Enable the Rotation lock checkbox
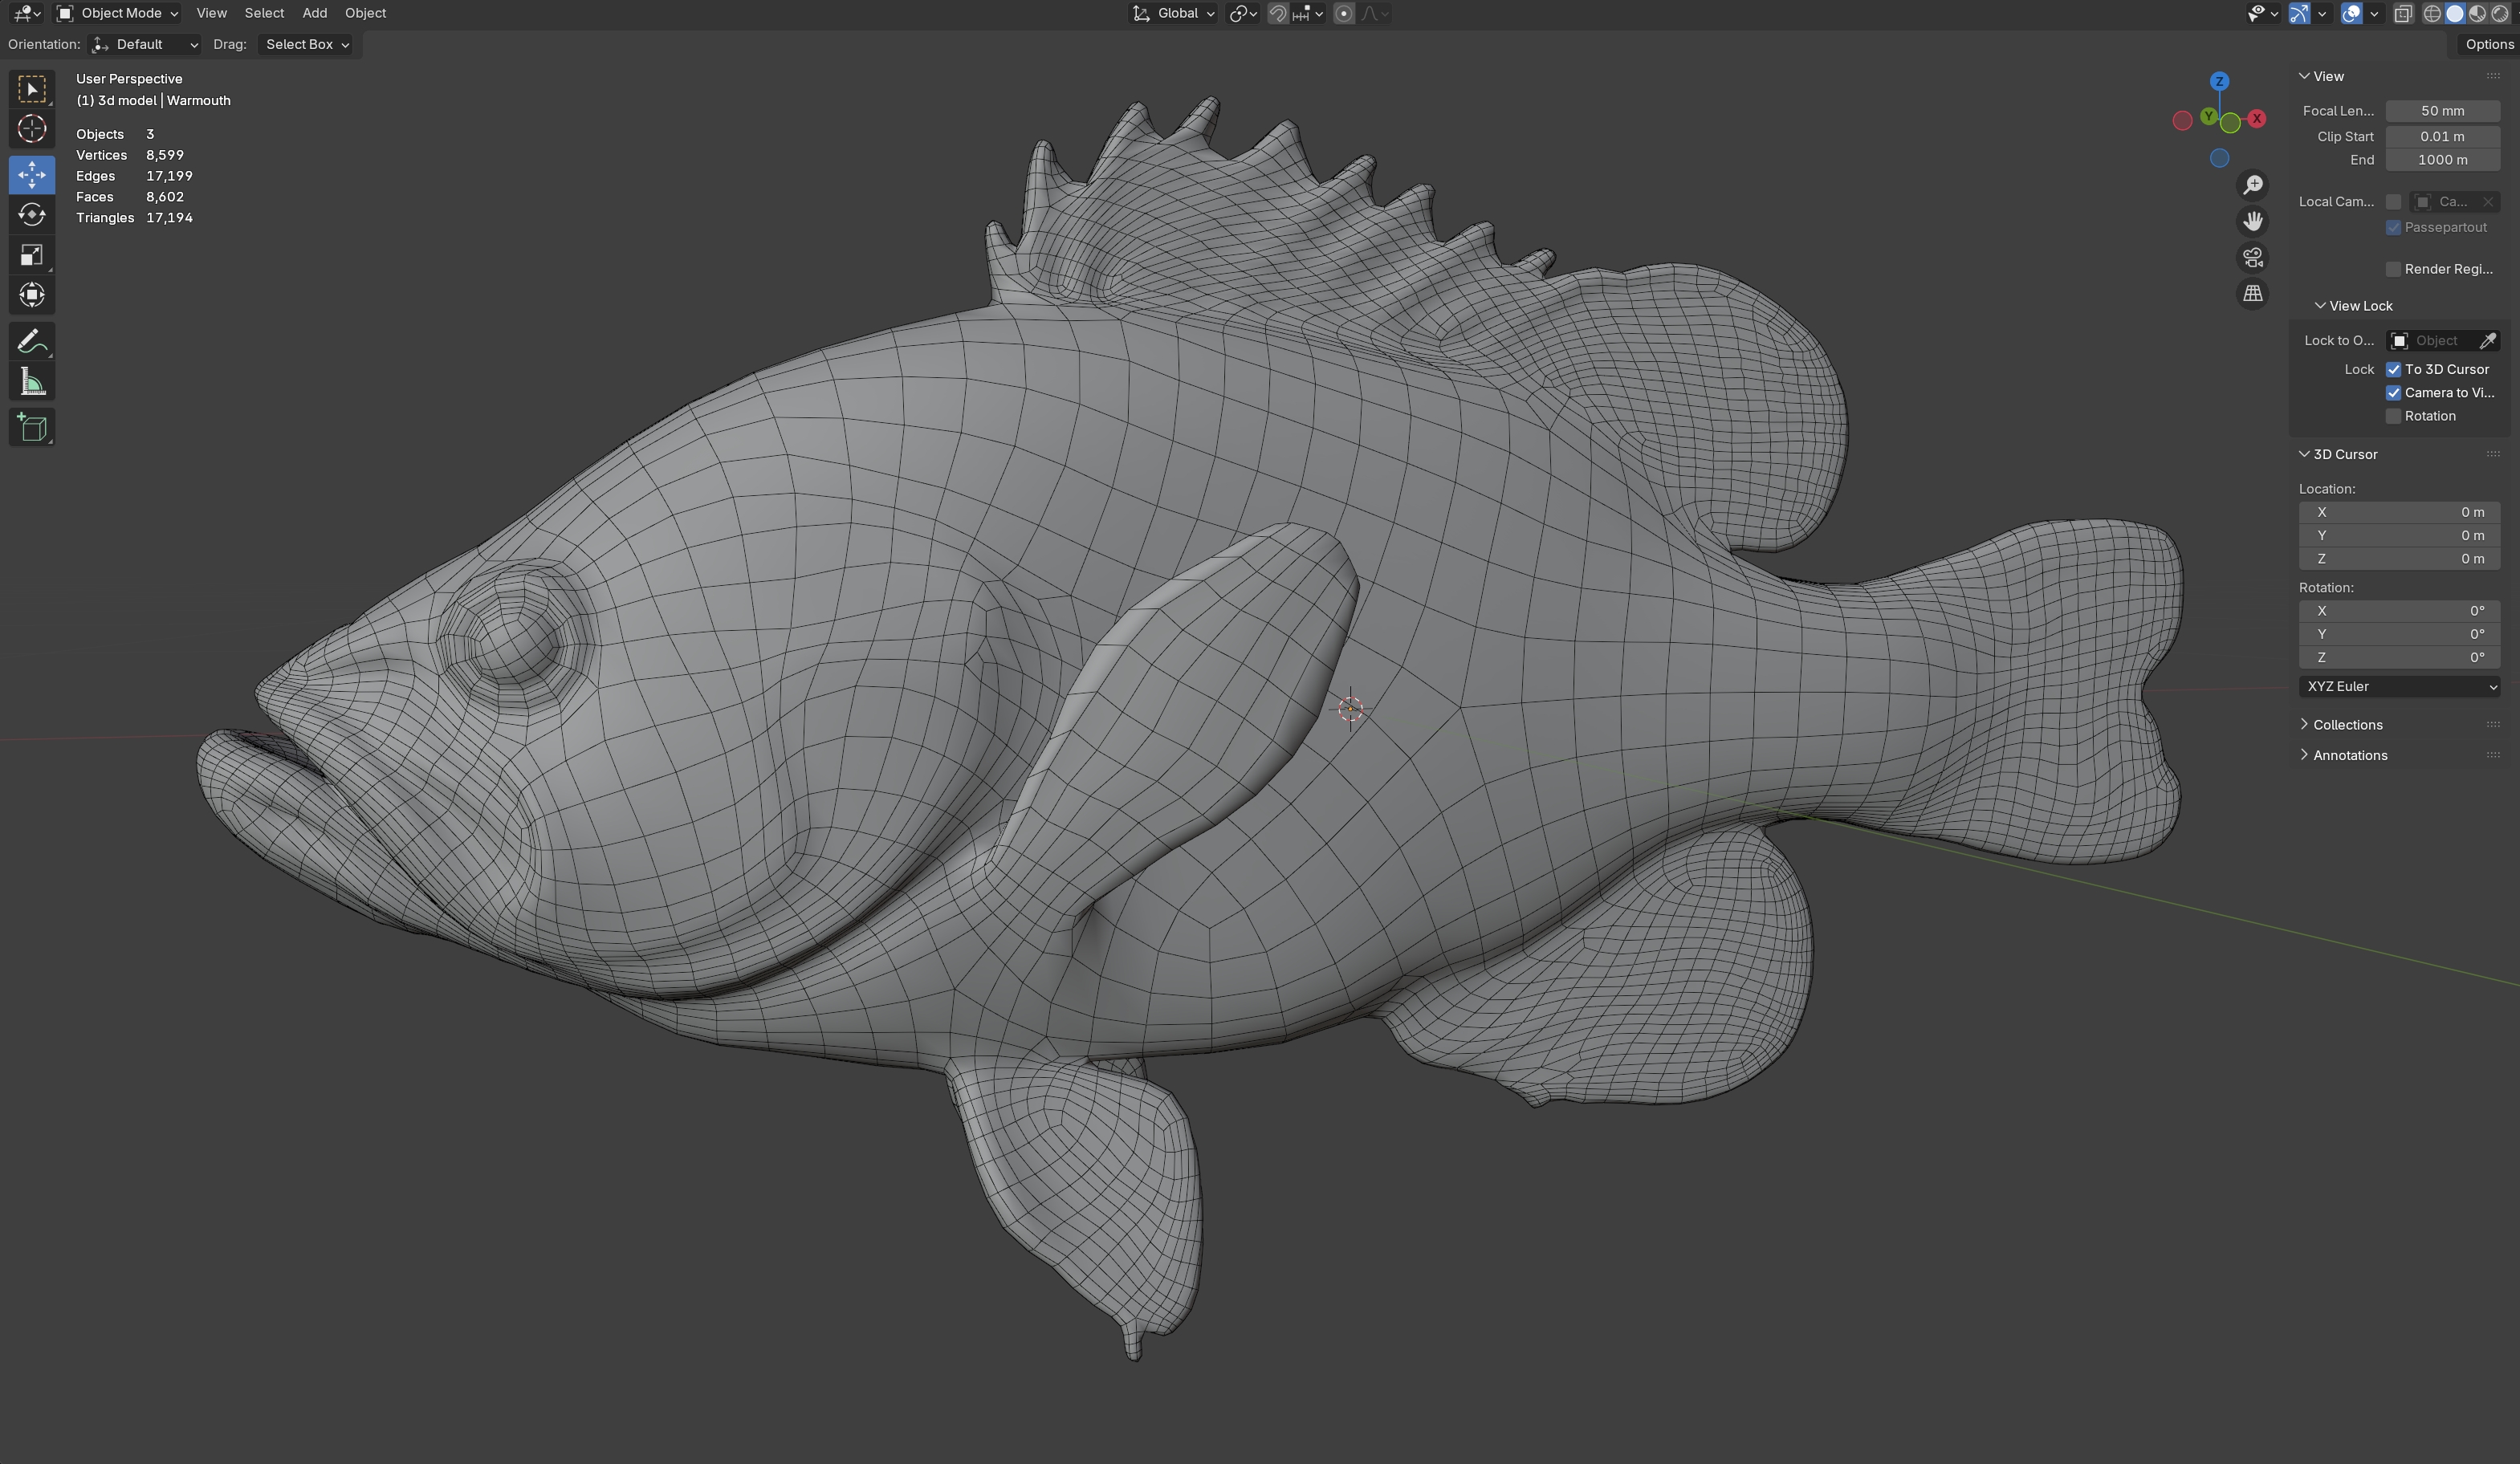2520x1464 pixels. click(2393, 416)
